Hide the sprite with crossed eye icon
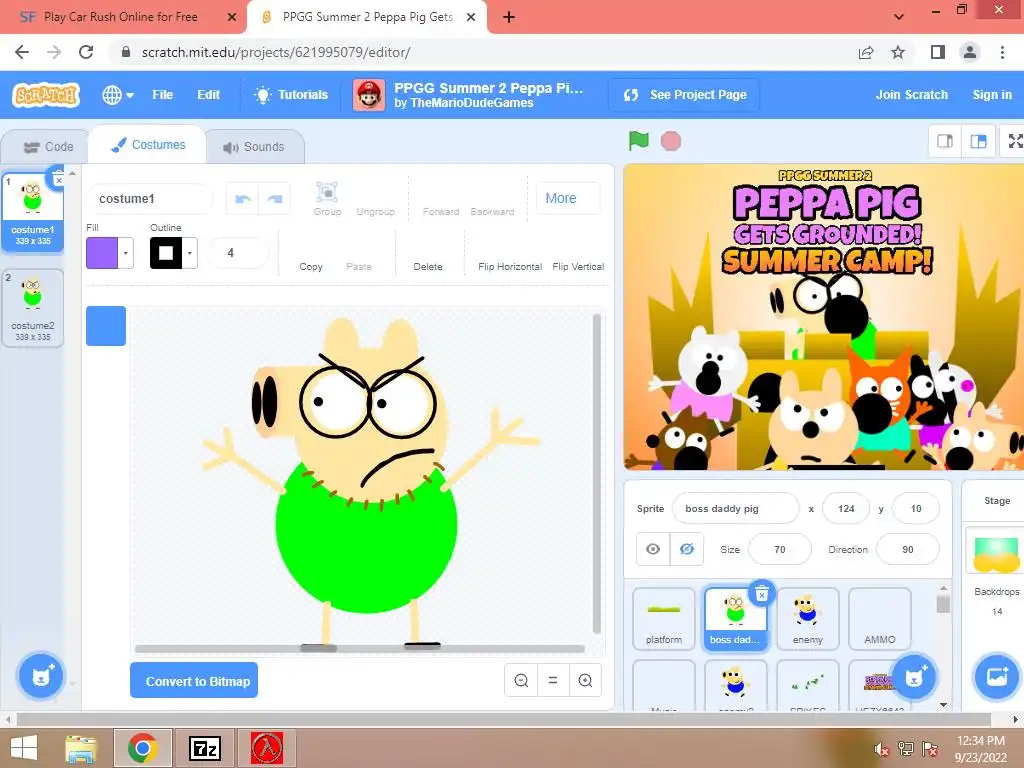Screen dimensions: 1024x768 click(x=686, y=549)
